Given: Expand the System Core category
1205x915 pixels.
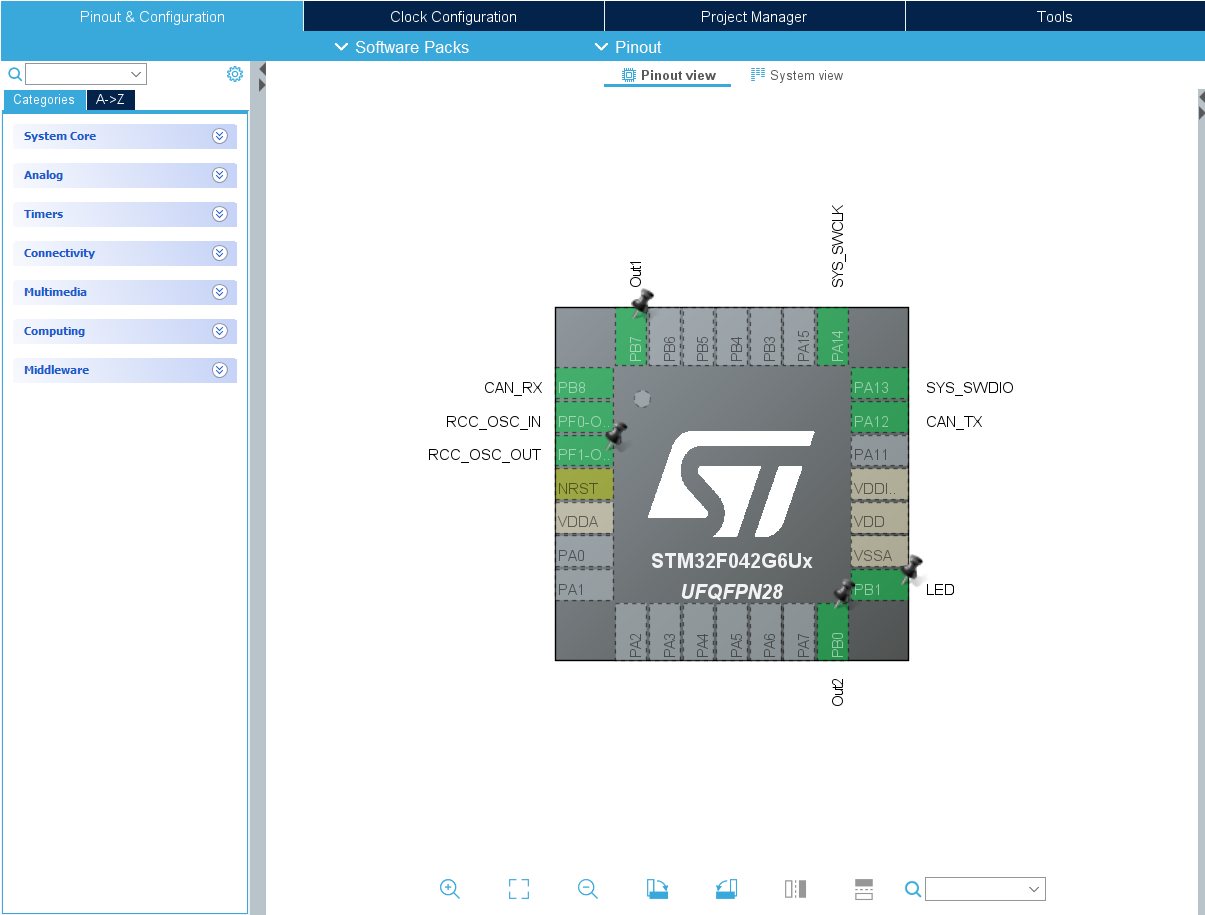Looking at the screenshot, I should click(125, 136).
